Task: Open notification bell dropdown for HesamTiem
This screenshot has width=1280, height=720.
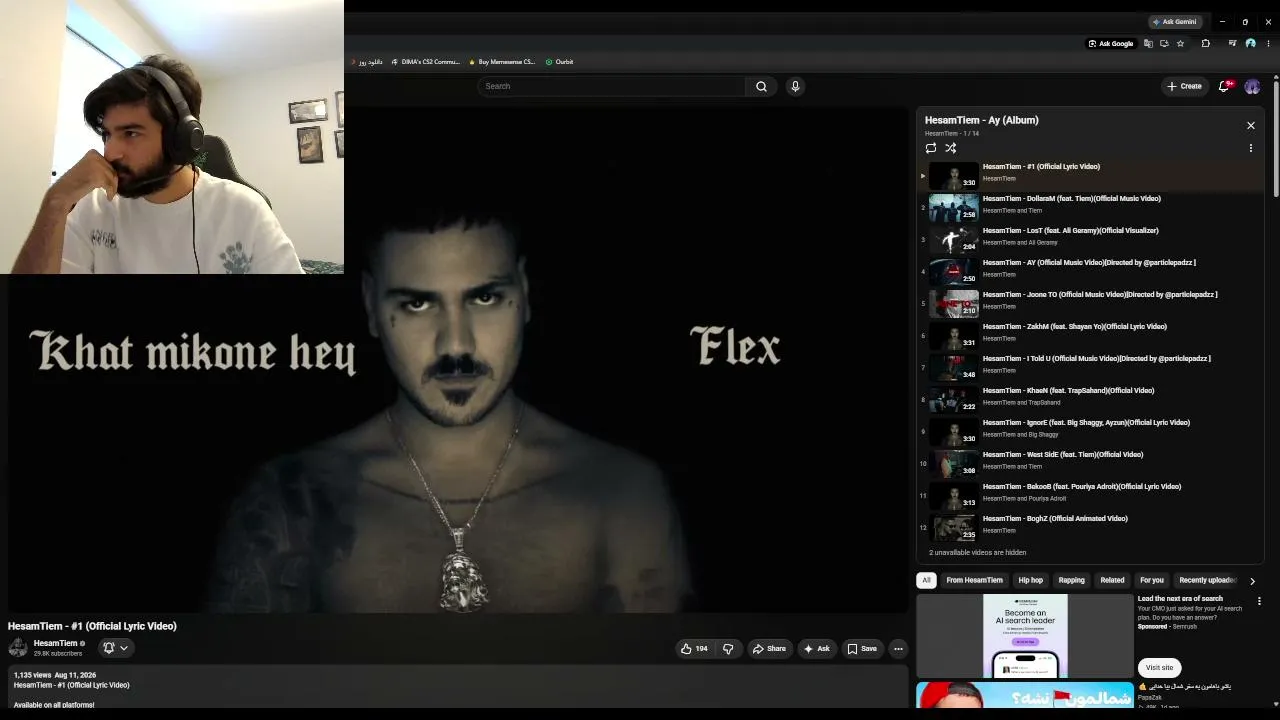Action: pyautogui.click(x=115, y=648)
